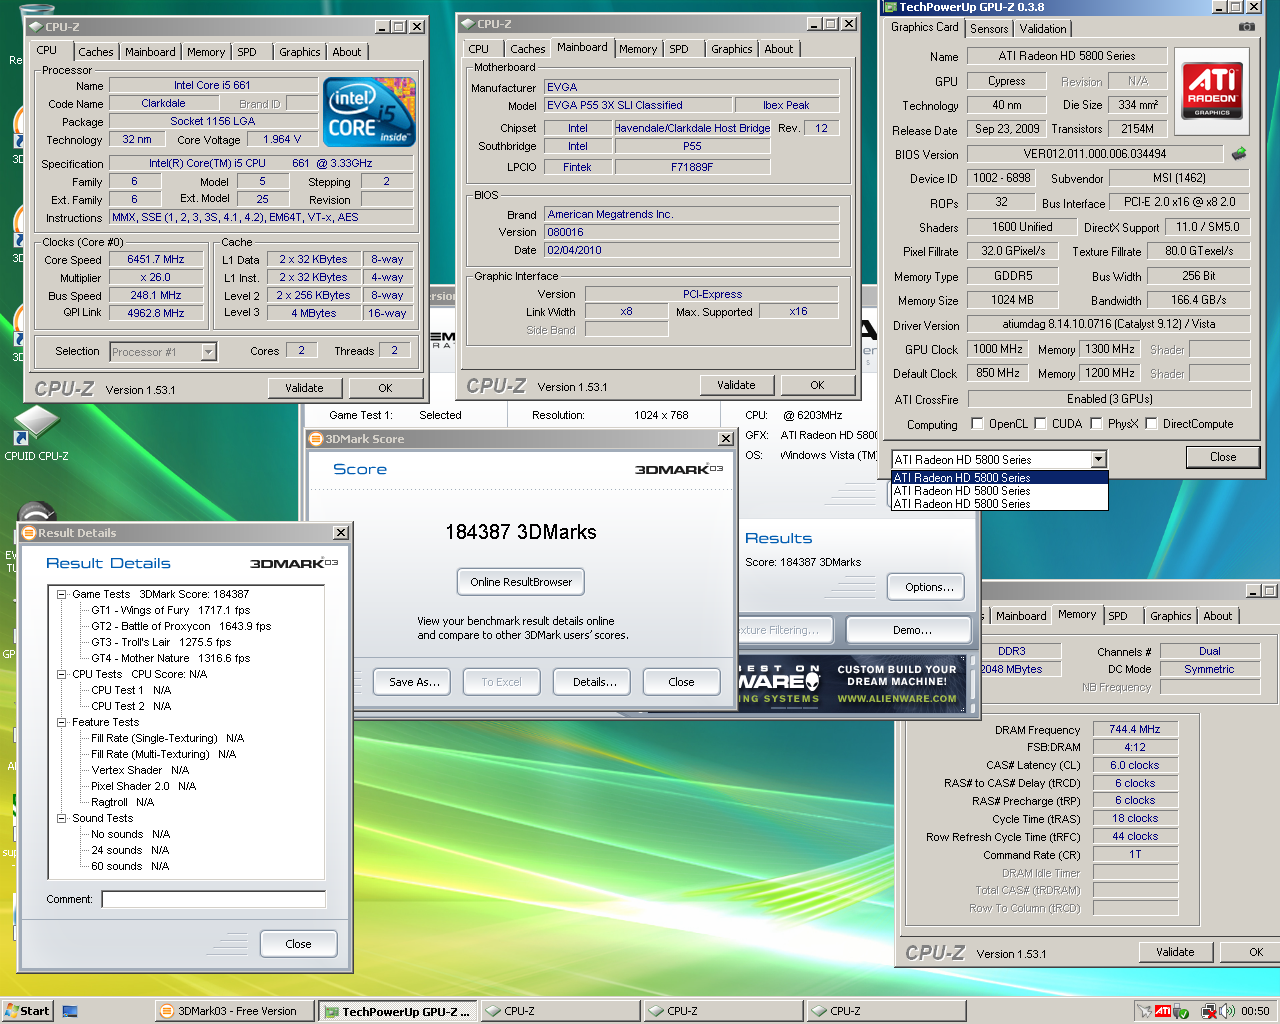
Task: Click the 184387 3DMarks score text
Action: point(521,532)
